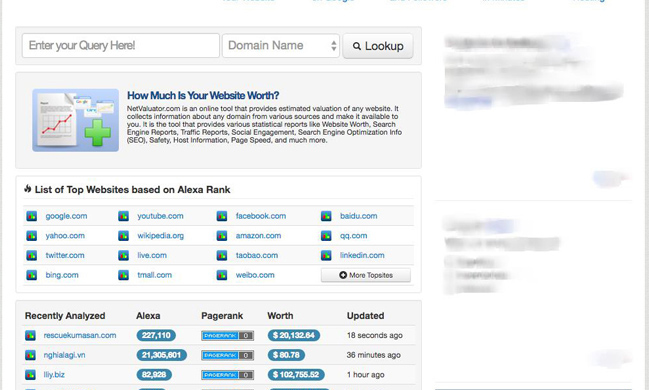The width and height of the screenshot is (649, 390).
Task: Open the baidu.com link
Action: tap(358, 216)
